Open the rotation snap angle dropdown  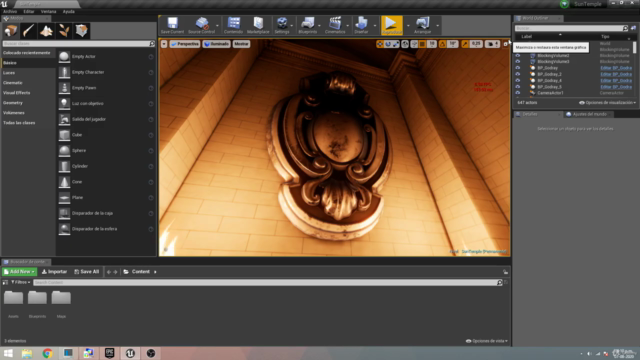pos(453,44)
